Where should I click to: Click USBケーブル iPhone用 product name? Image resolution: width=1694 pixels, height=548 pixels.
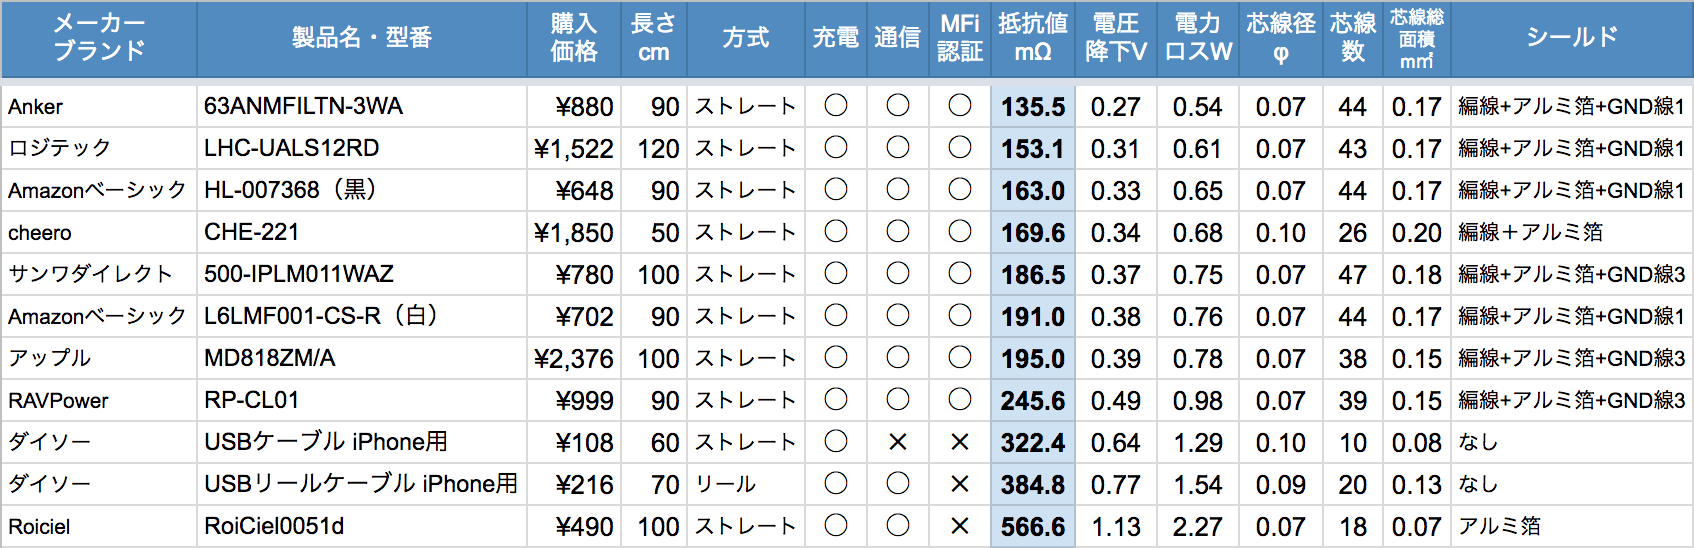[325, 442]
